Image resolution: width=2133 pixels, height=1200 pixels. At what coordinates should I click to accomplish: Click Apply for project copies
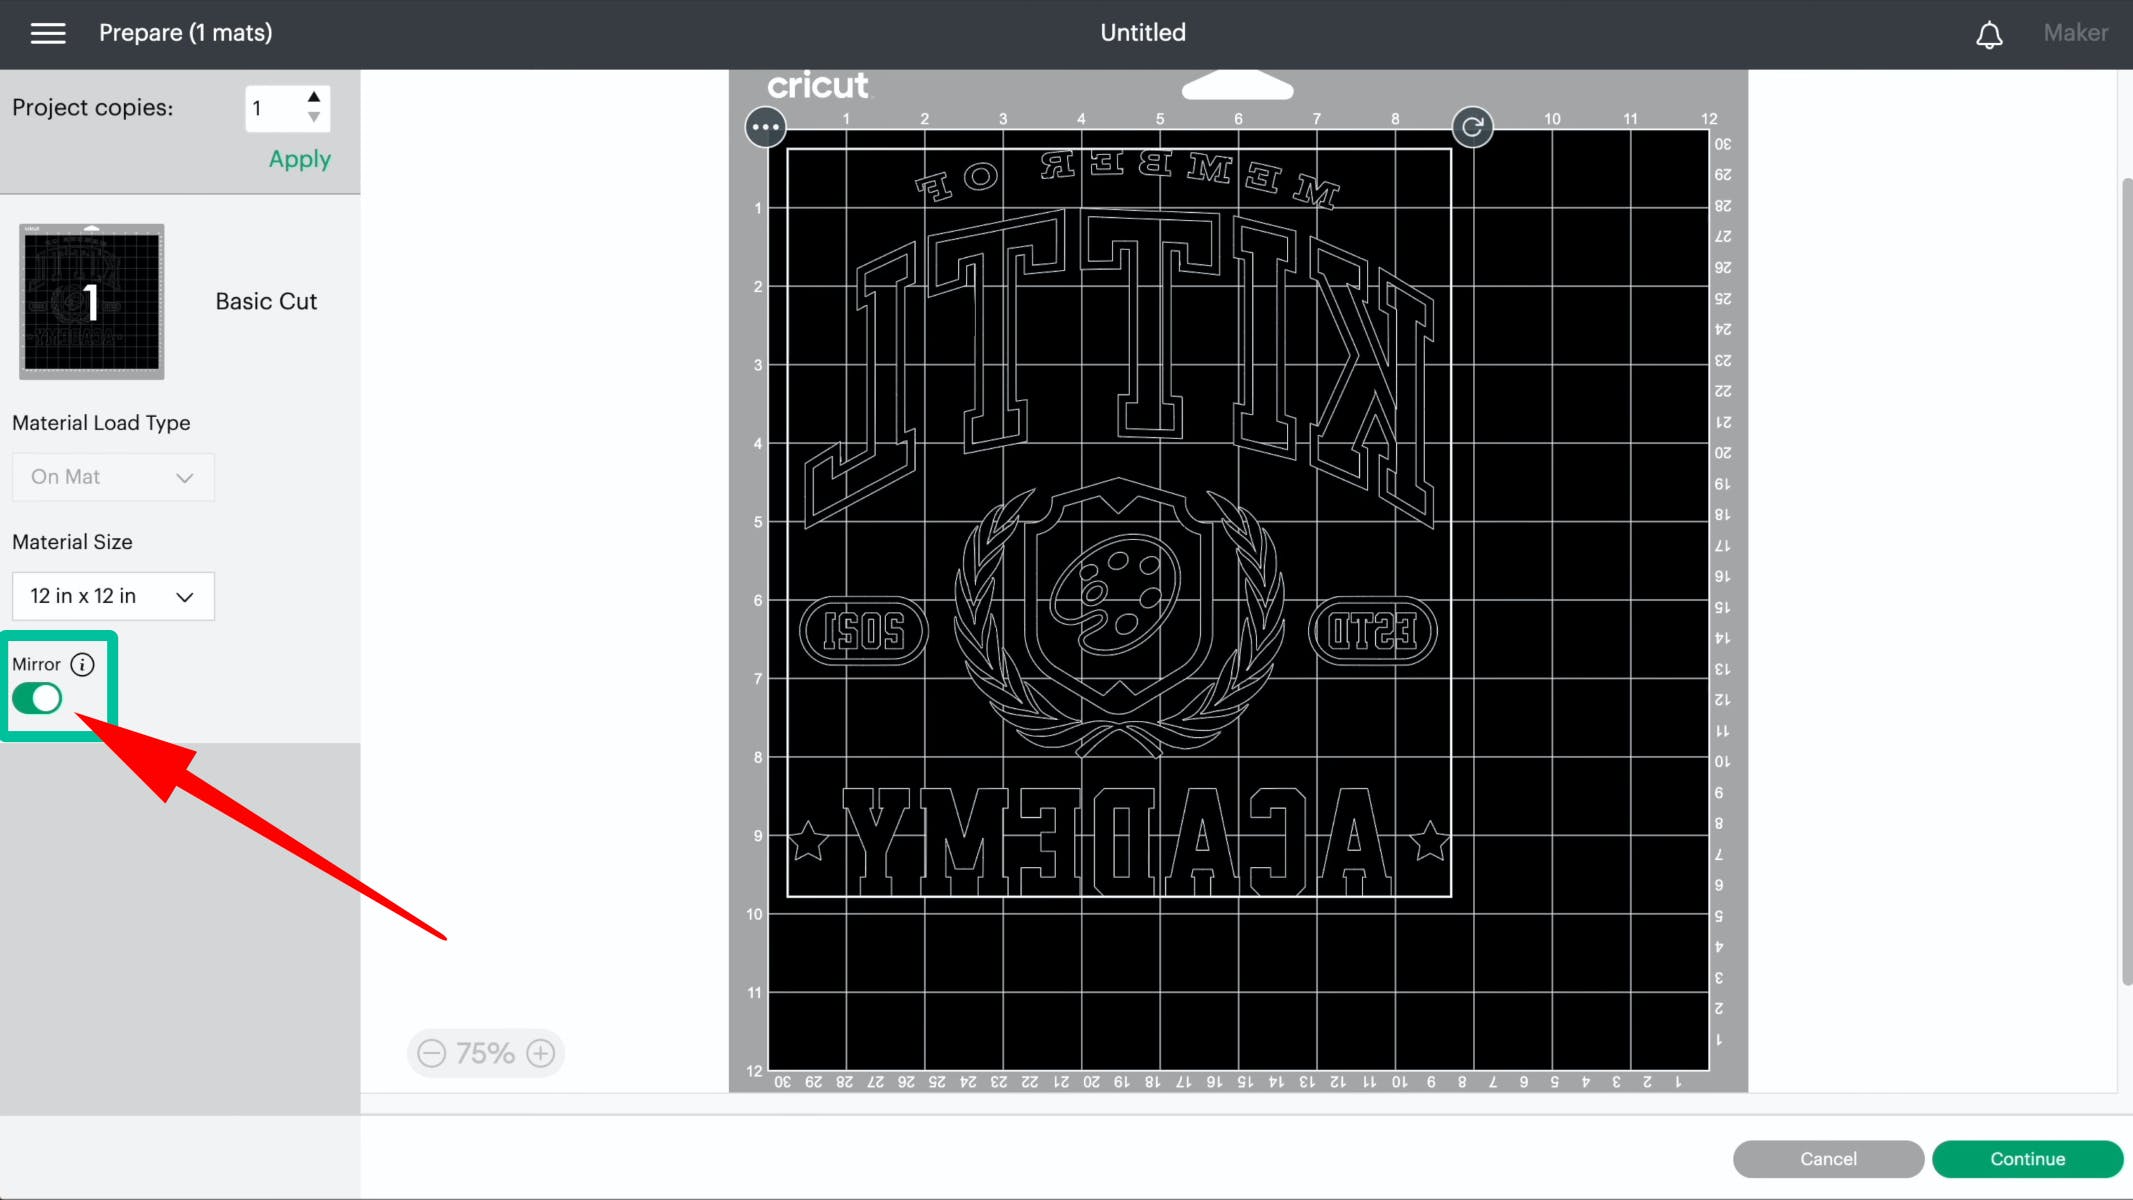(x=299, y=159)
